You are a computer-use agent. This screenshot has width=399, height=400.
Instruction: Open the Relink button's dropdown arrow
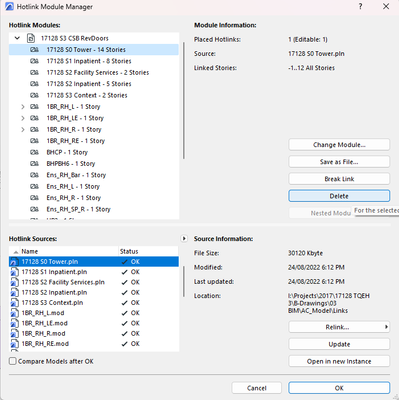tap(386, 327)
